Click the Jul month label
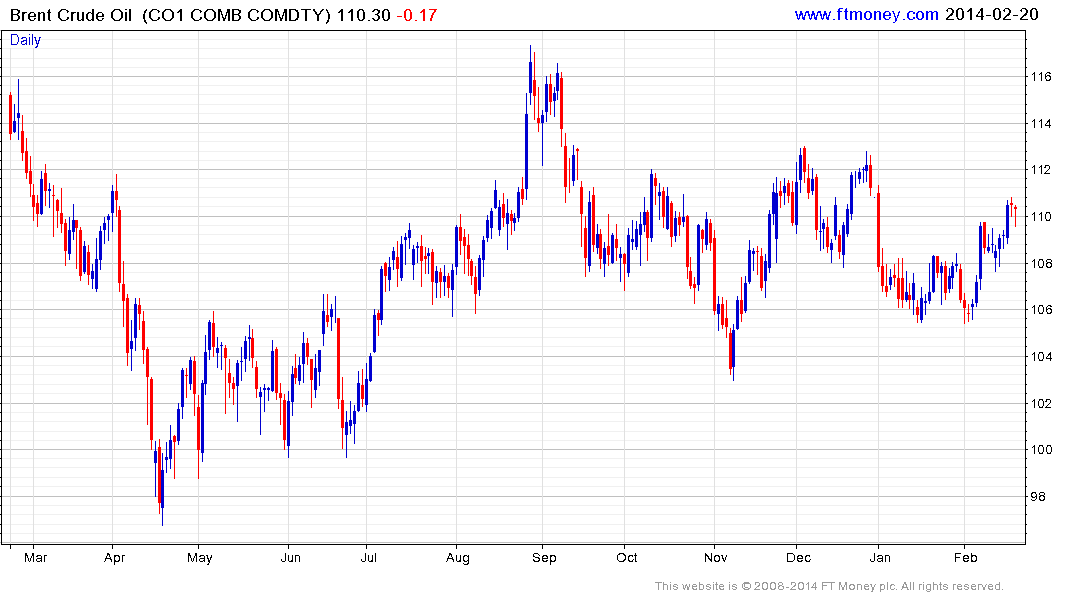The width and height of the screenshot is (1075, 600). [369, 557]
